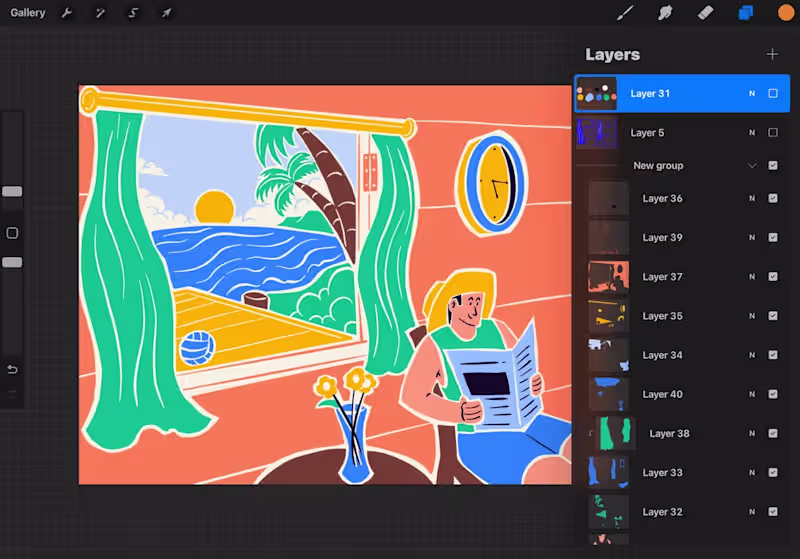Select the Smudge tool
This screenshot has height=559, width=800.
[665, 13]
